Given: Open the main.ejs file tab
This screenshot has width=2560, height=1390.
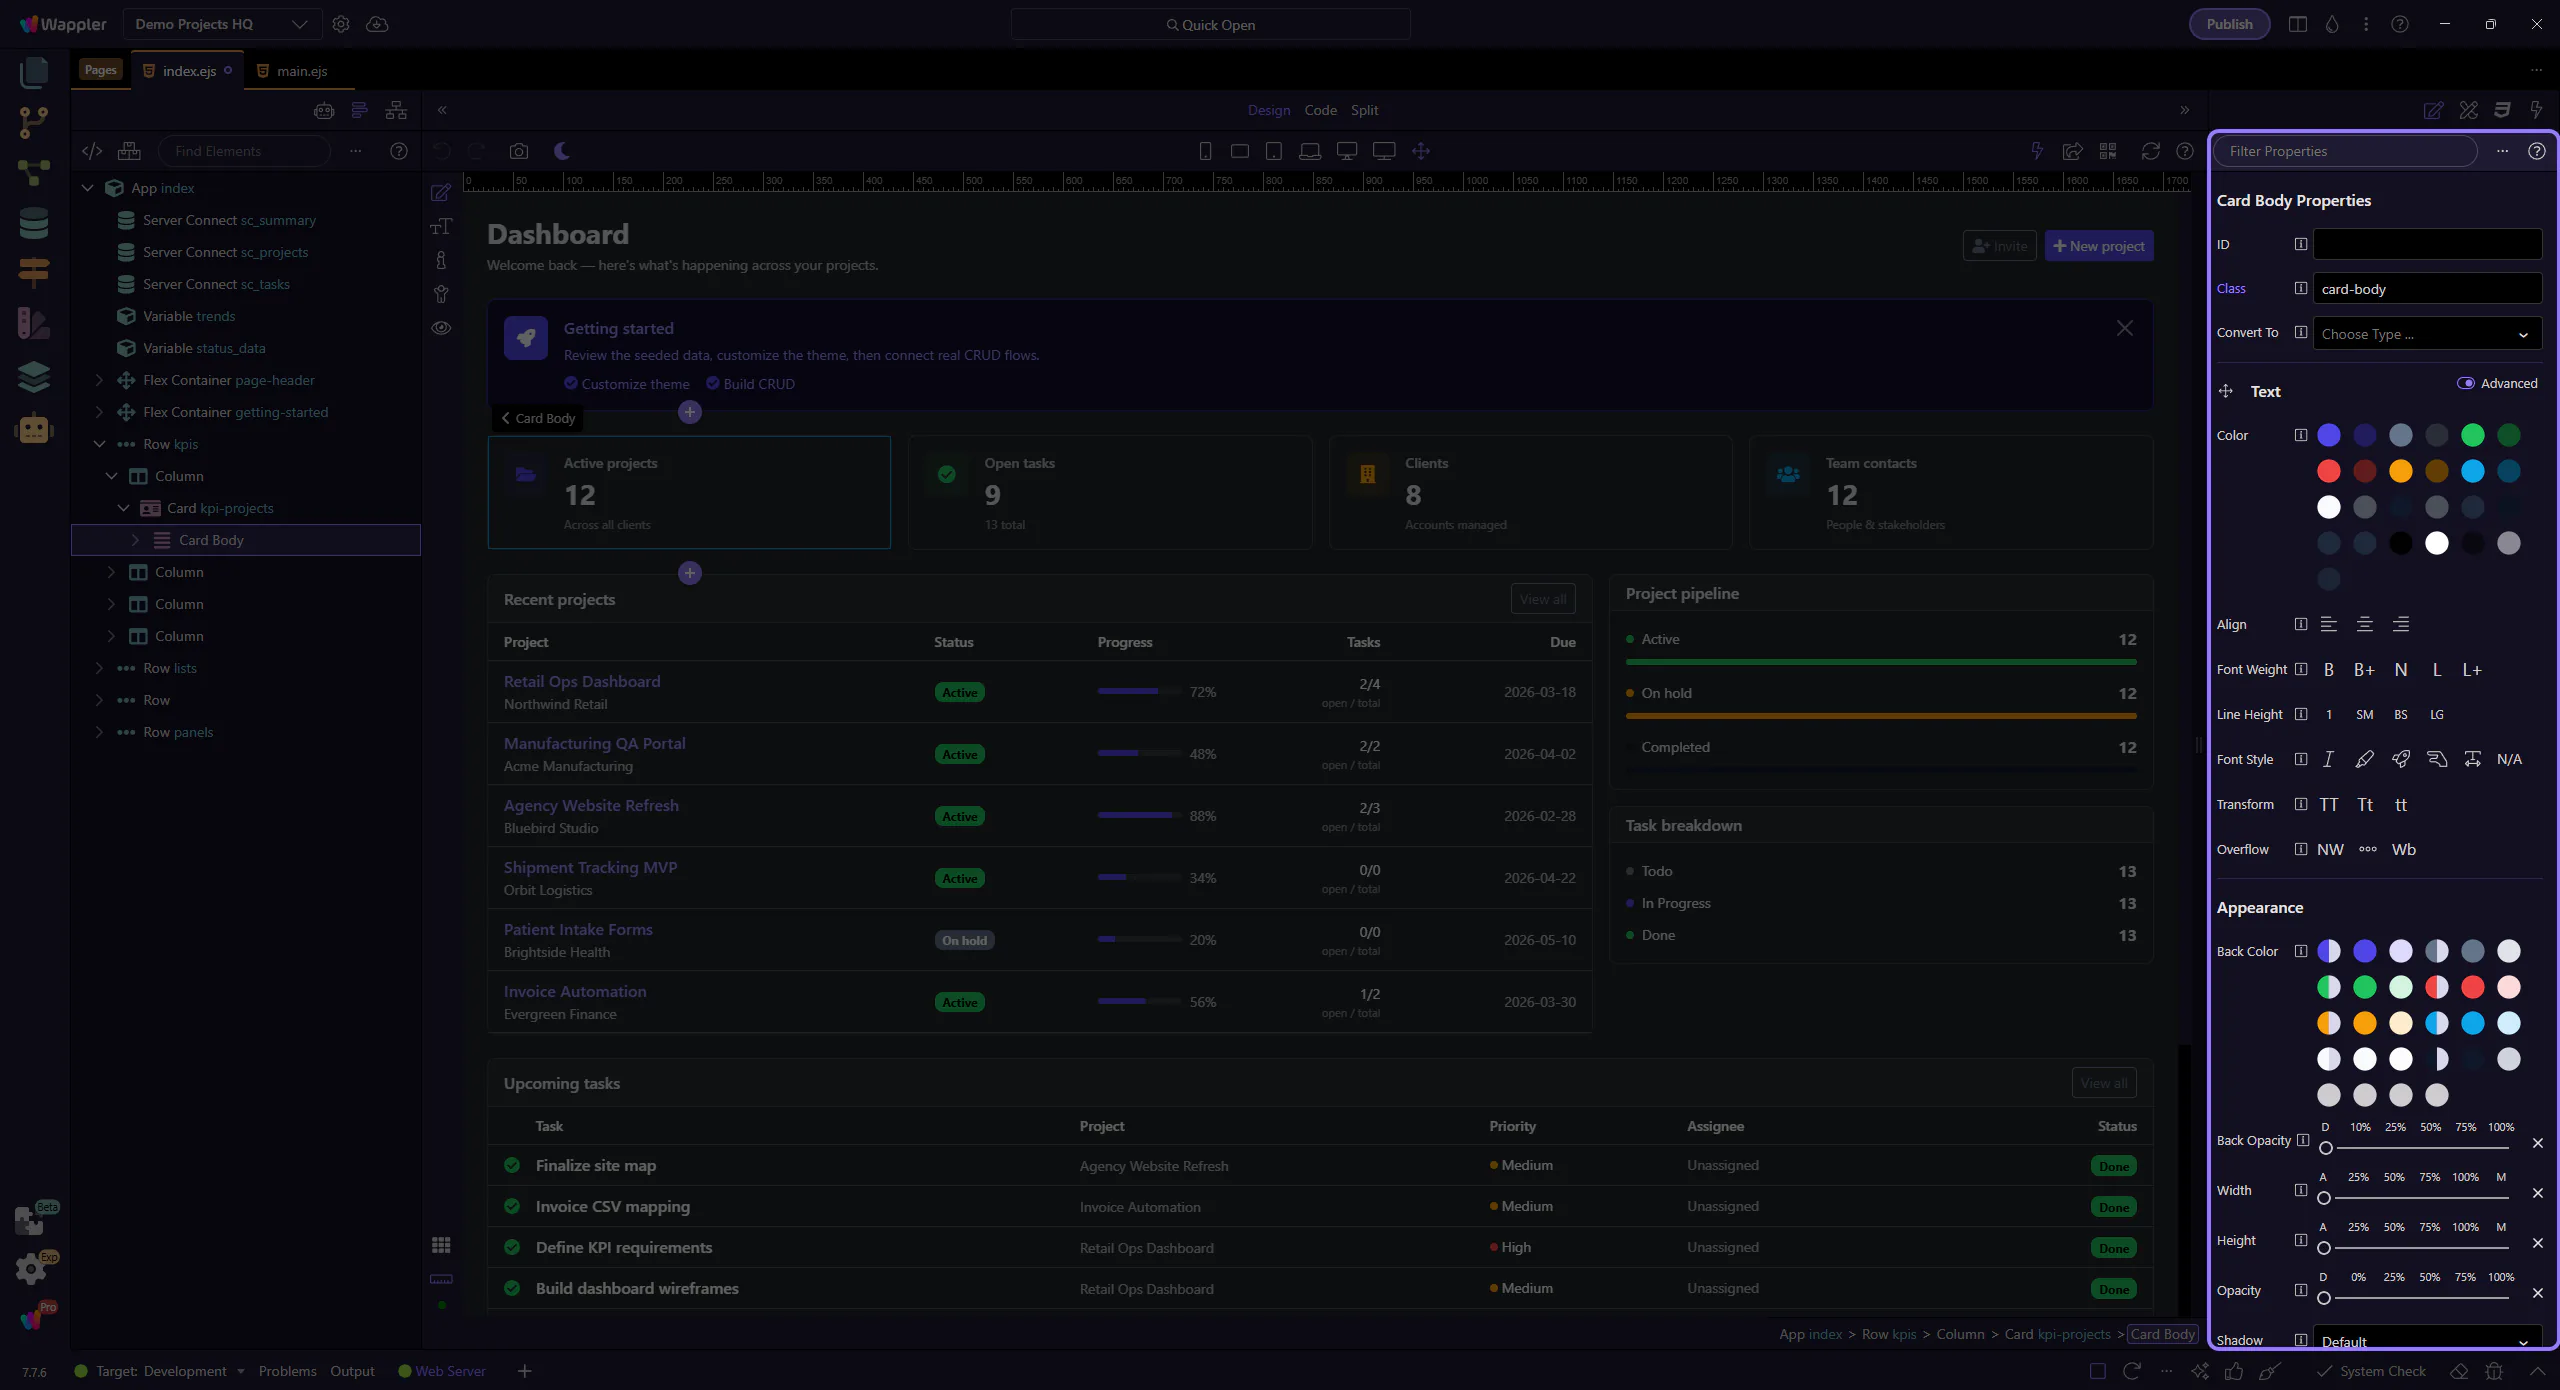Looking at the screenshot, I should click(x=301, y=71).
